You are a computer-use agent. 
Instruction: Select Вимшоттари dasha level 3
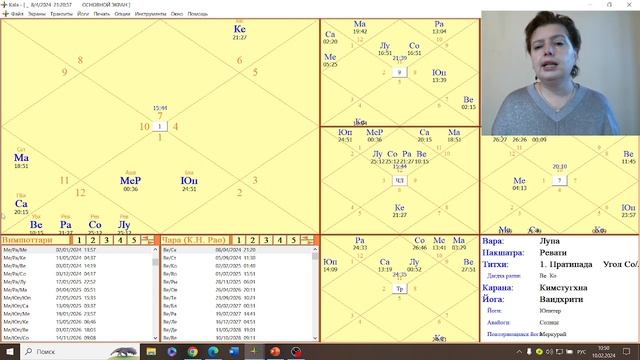tap(107, 240)
